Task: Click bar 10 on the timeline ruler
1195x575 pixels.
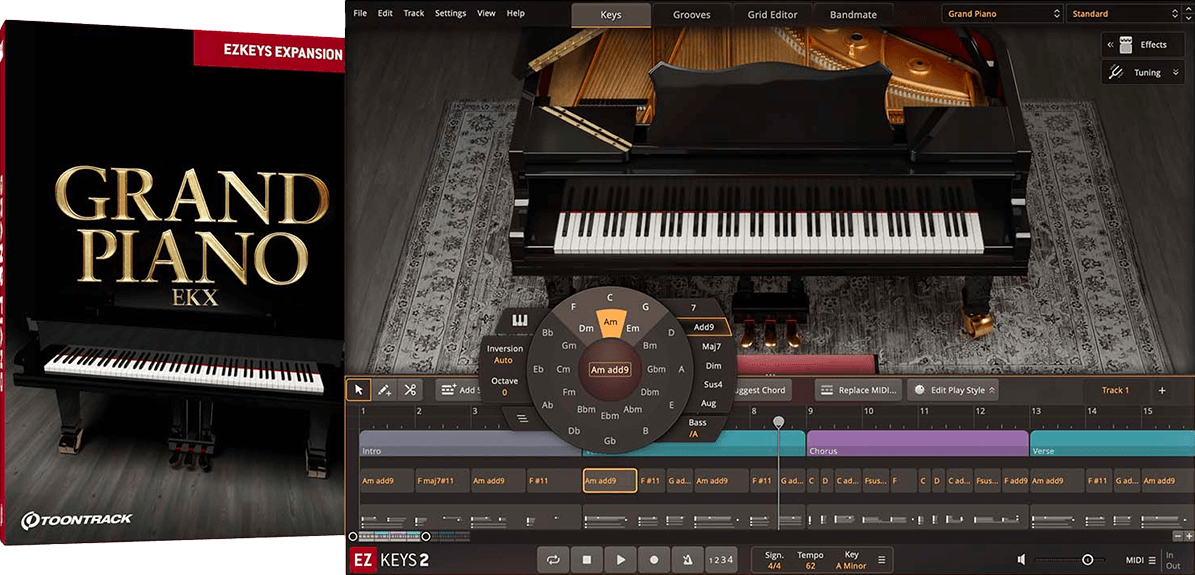Action: tap(868, 411)
